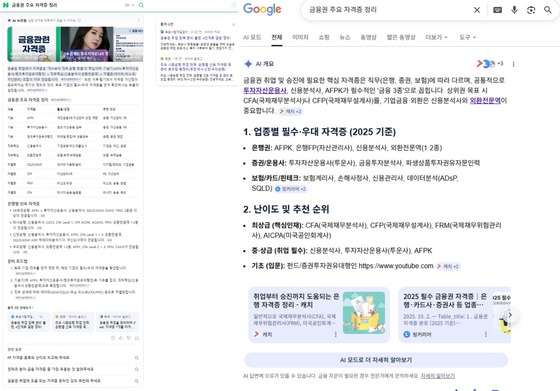Switch to the 뉴스 tab

345,37
